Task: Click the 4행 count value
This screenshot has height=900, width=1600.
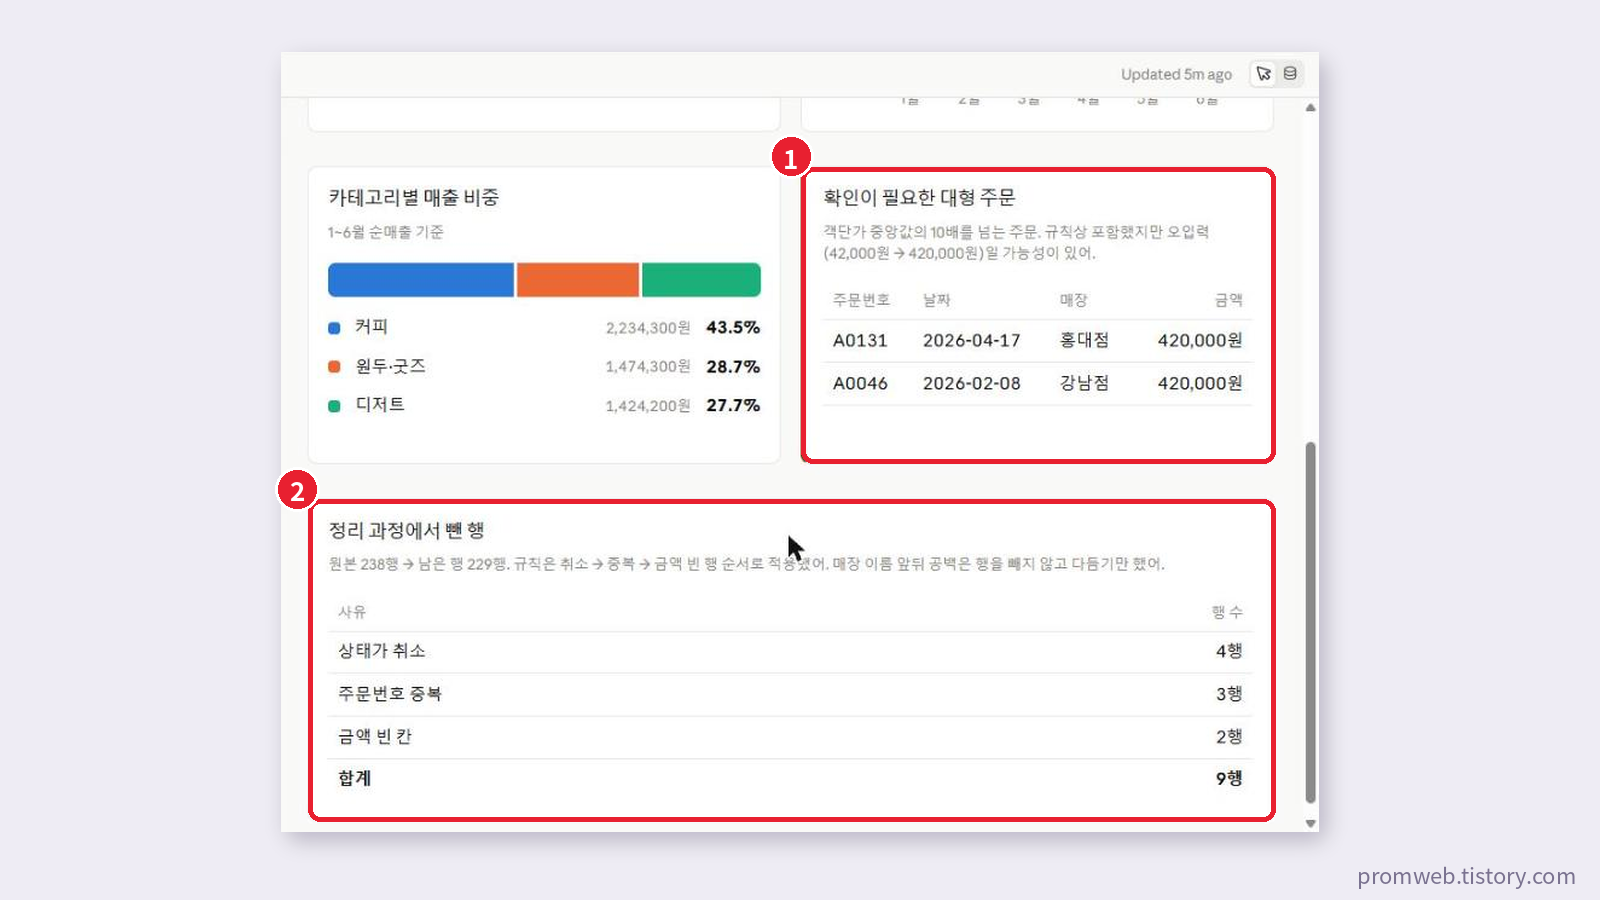Action: pos(1229,651)
